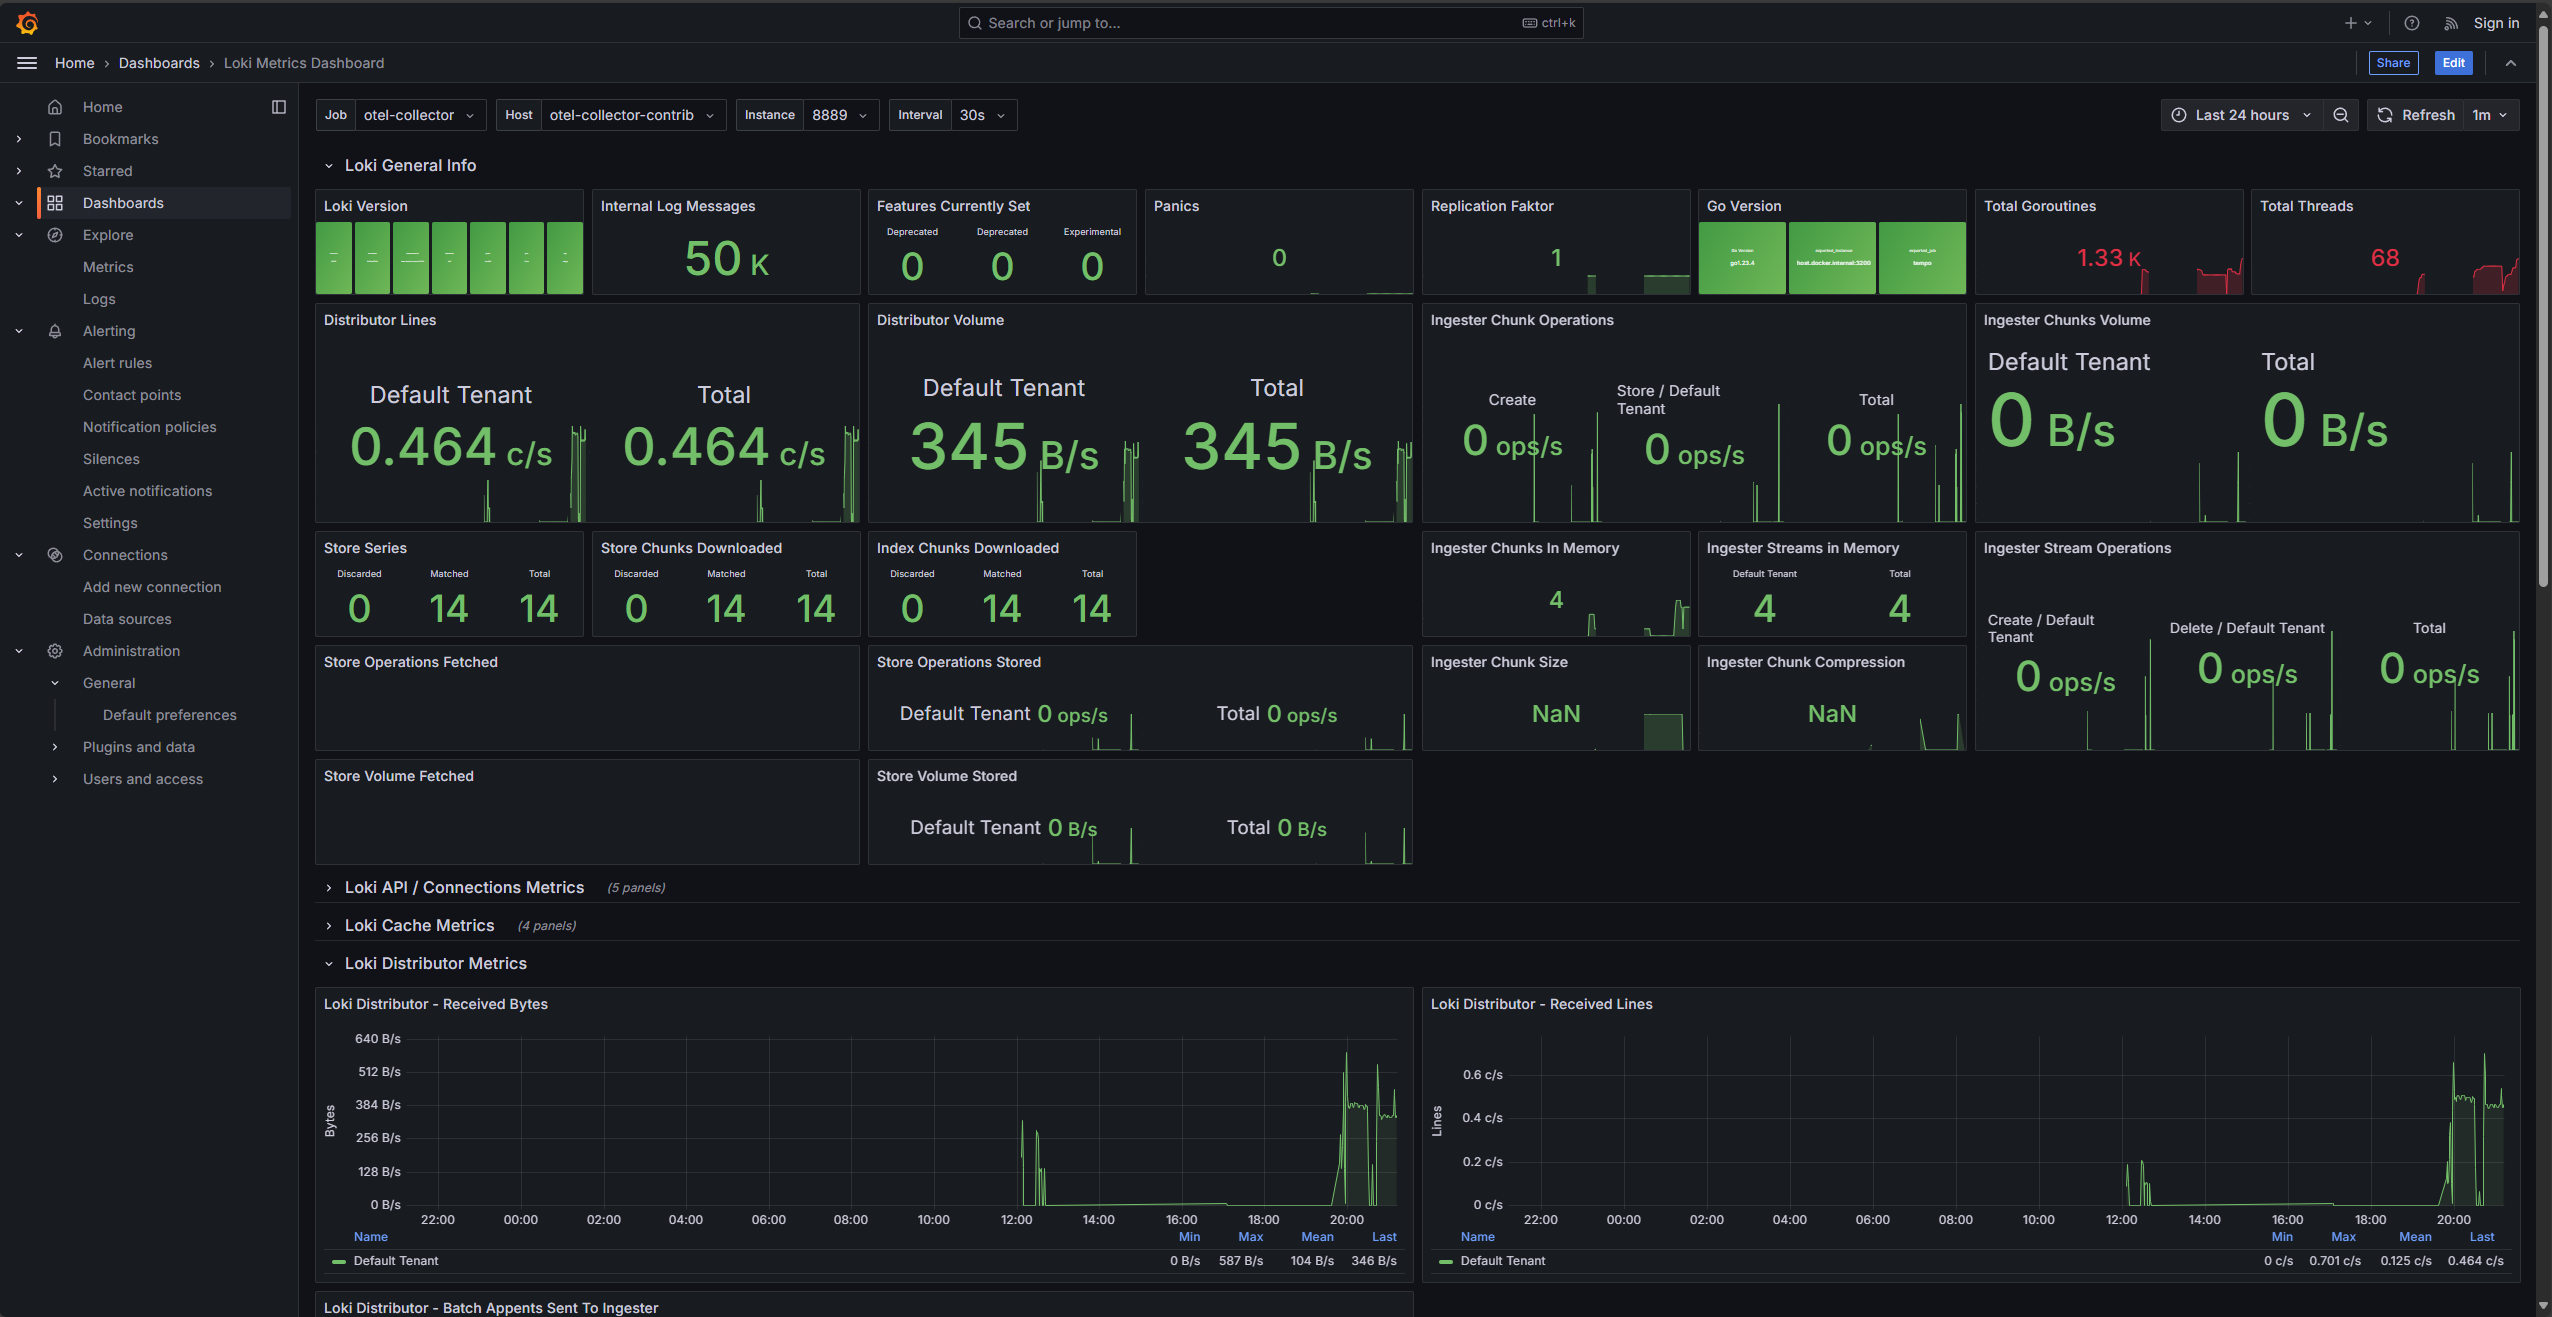Click the Total Goroutines panel title
The width and height of the screenshot is (2552, 1317).
tap(2040, 206)
